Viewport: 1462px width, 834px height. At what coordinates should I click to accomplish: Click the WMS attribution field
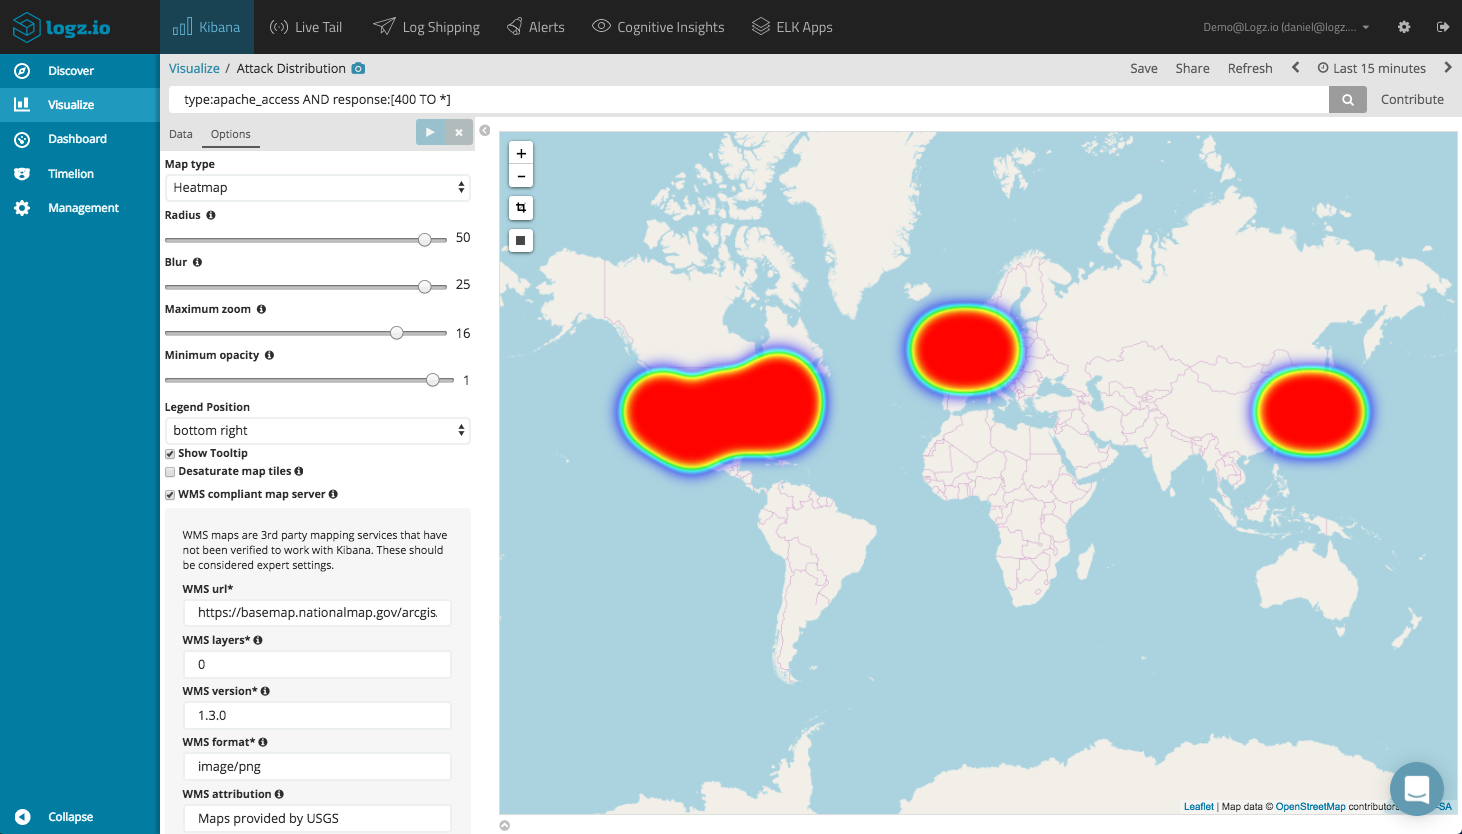pos(317,818)
